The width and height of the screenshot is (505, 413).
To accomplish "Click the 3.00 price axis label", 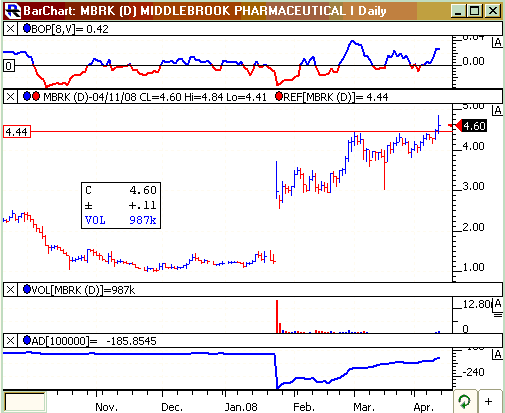I will pos(473,186).
